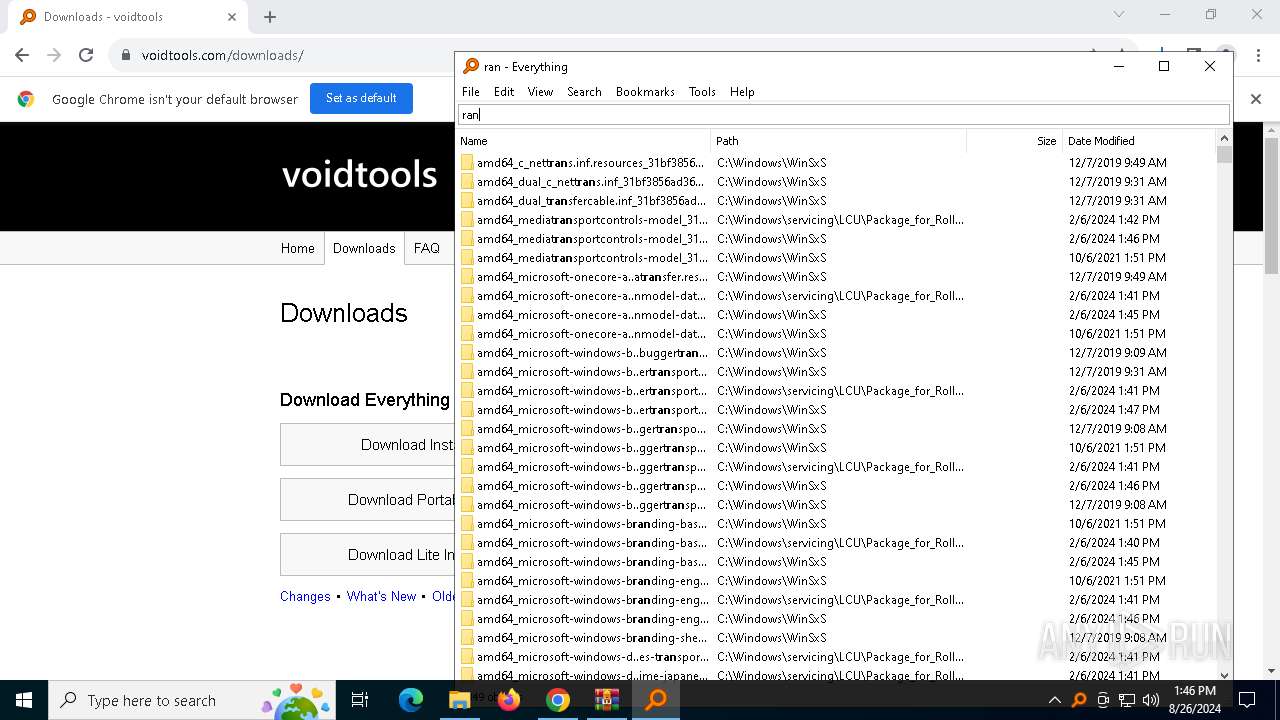Image resolution: width=1280 pixels, height=720 pixels.
Task: Open voidtools FAQ tab
Action: [x=427, y=248]
